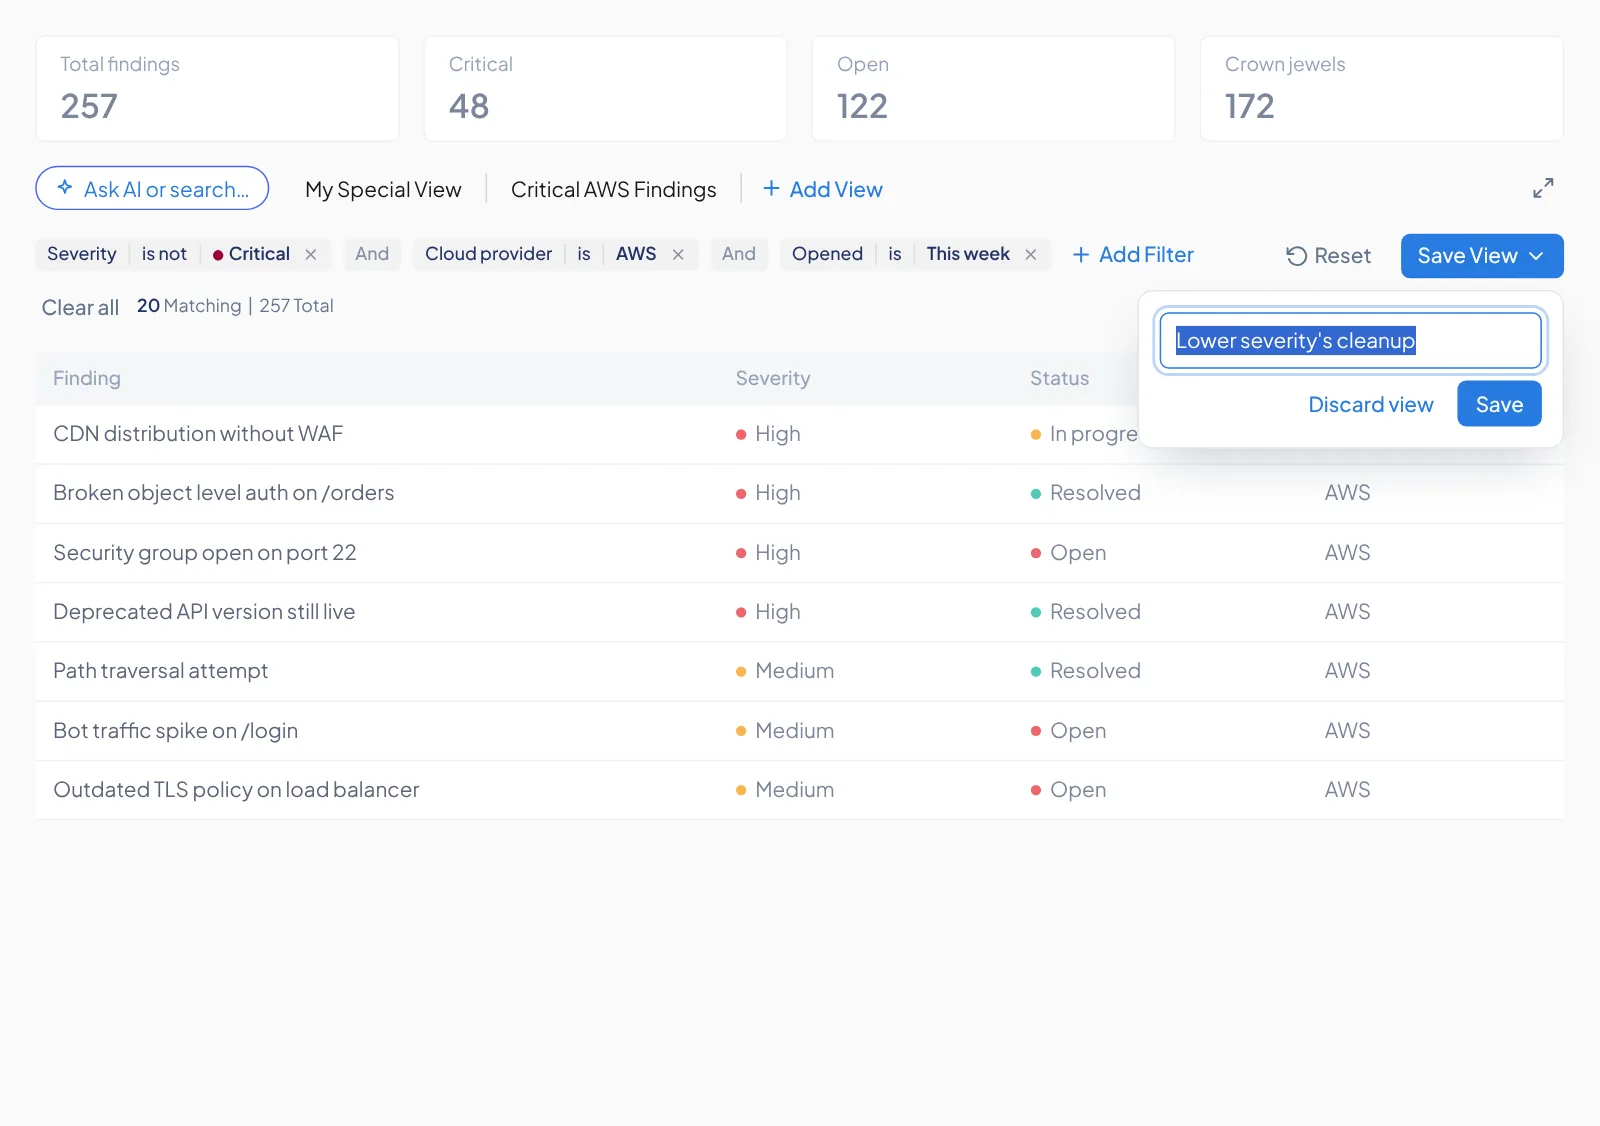1600x1126 pixels.
Task: Focus the view name input field
Action: 1350,341
